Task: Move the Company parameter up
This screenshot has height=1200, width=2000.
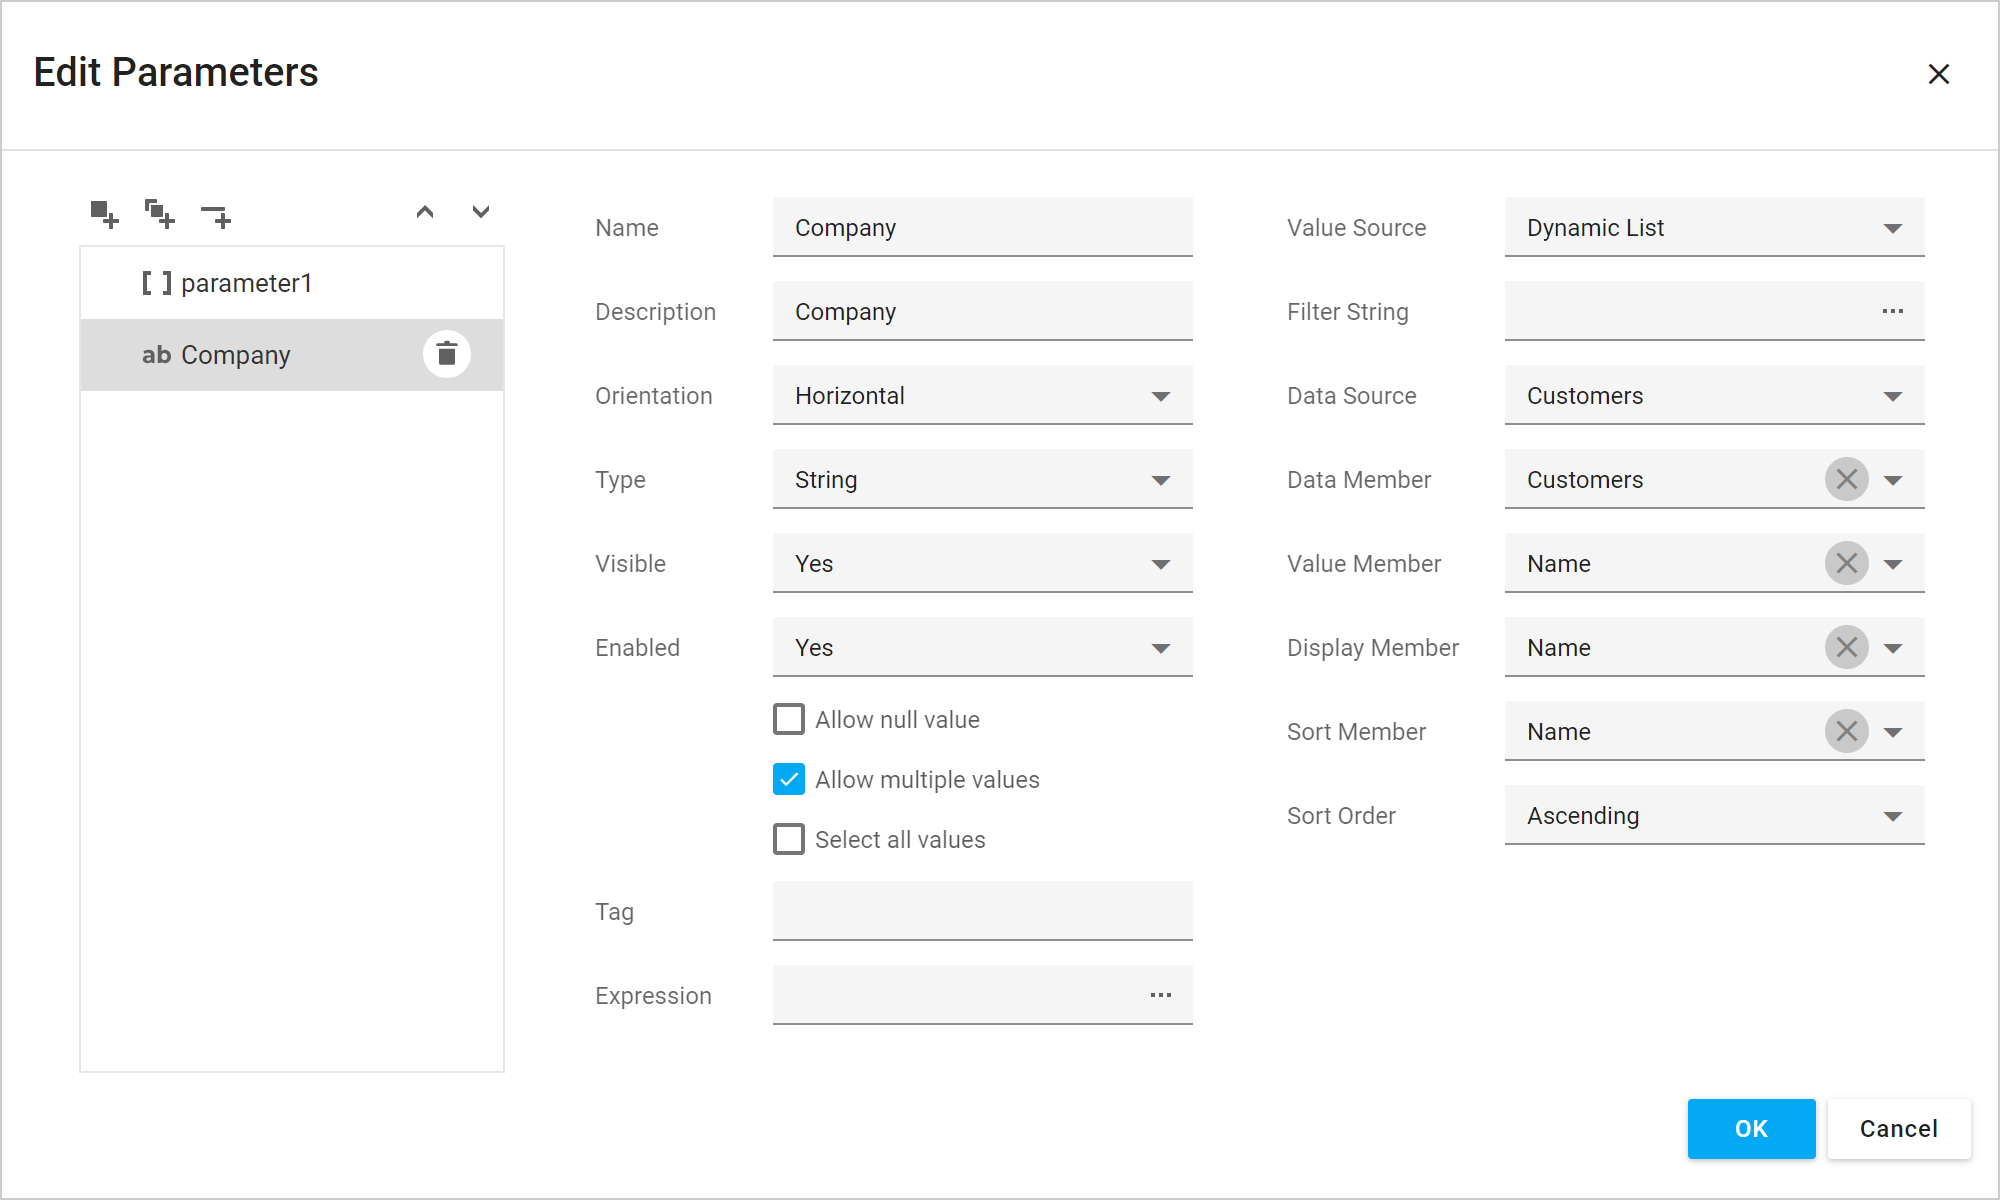Action: coord(425,212)
